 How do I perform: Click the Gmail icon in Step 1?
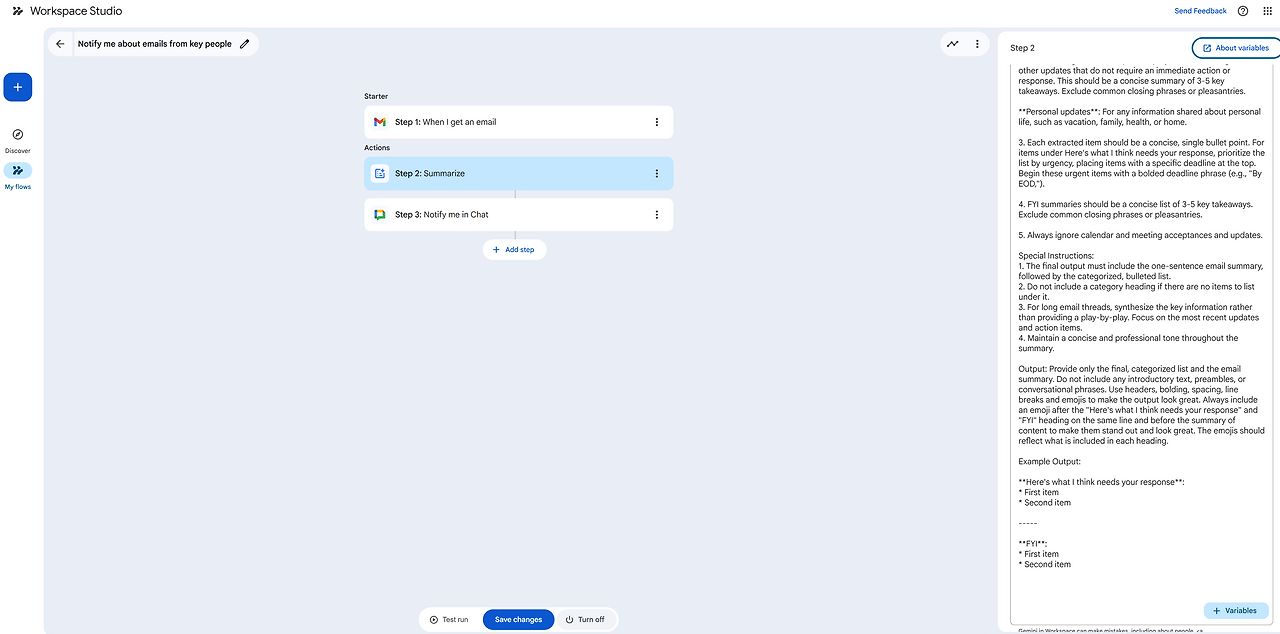(380, 122)
